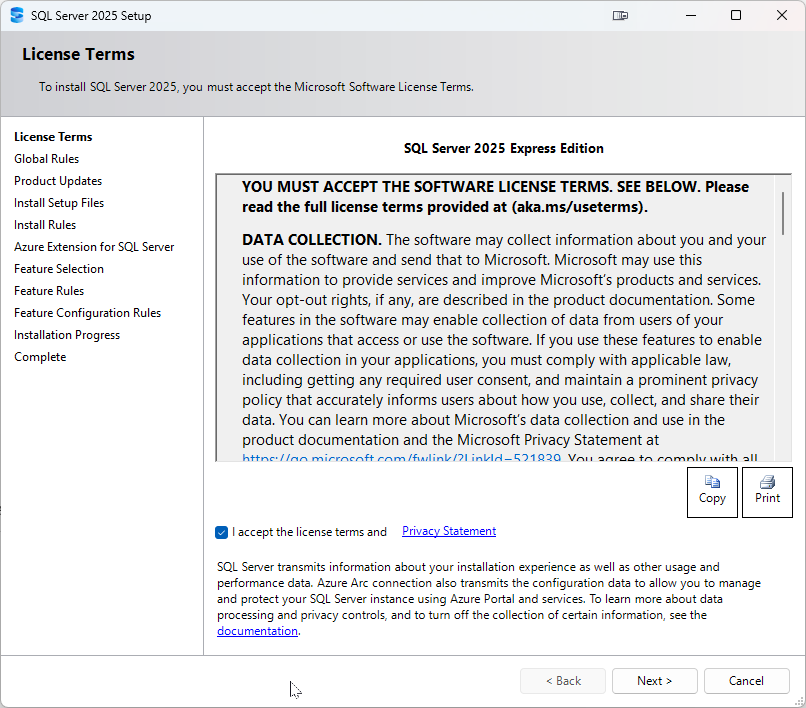This screenshot has width=806, height=708.
Task: Select Azure Extension for SQL Server step
Action: [94, 247]
